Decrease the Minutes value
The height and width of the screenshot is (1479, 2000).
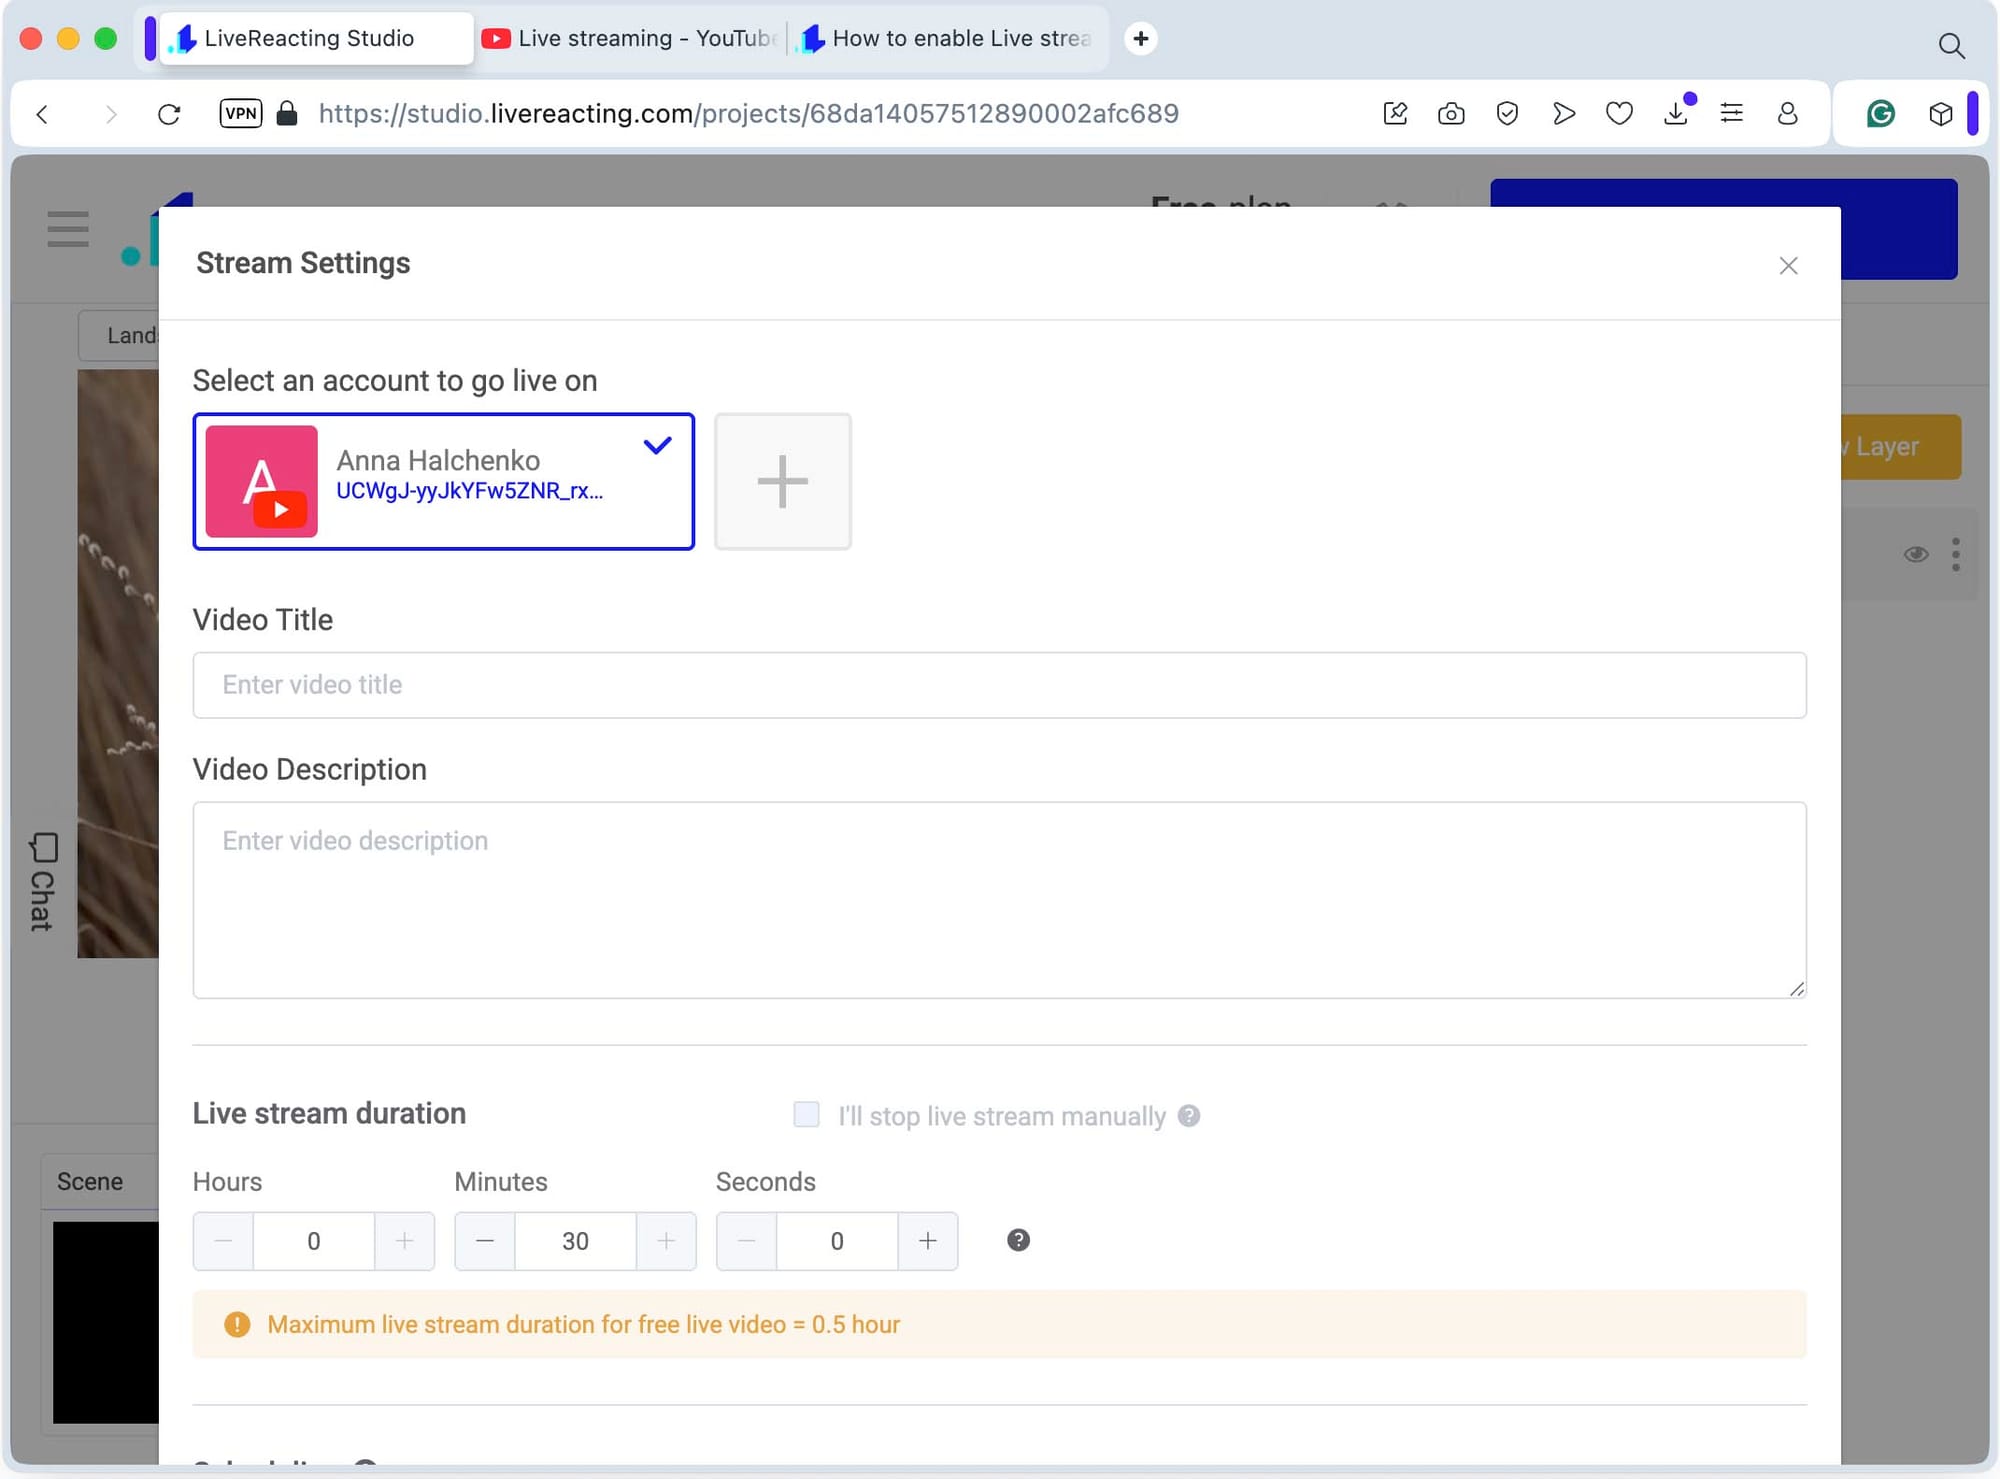[485, 1241]
